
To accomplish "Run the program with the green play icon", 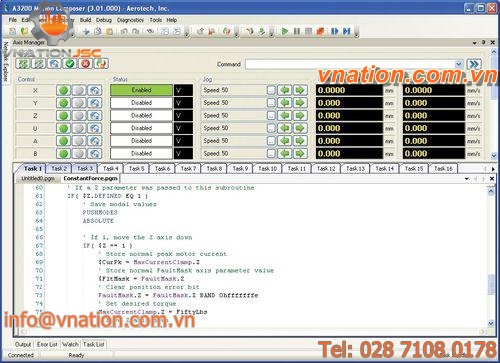I will click(x=284, y=31).
